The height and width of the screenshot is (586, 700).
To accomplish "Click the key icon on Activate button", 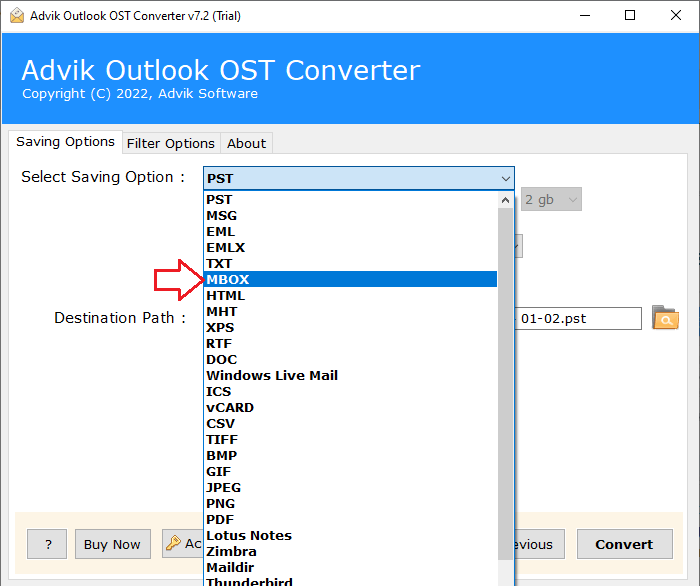I will coord(173,543).
